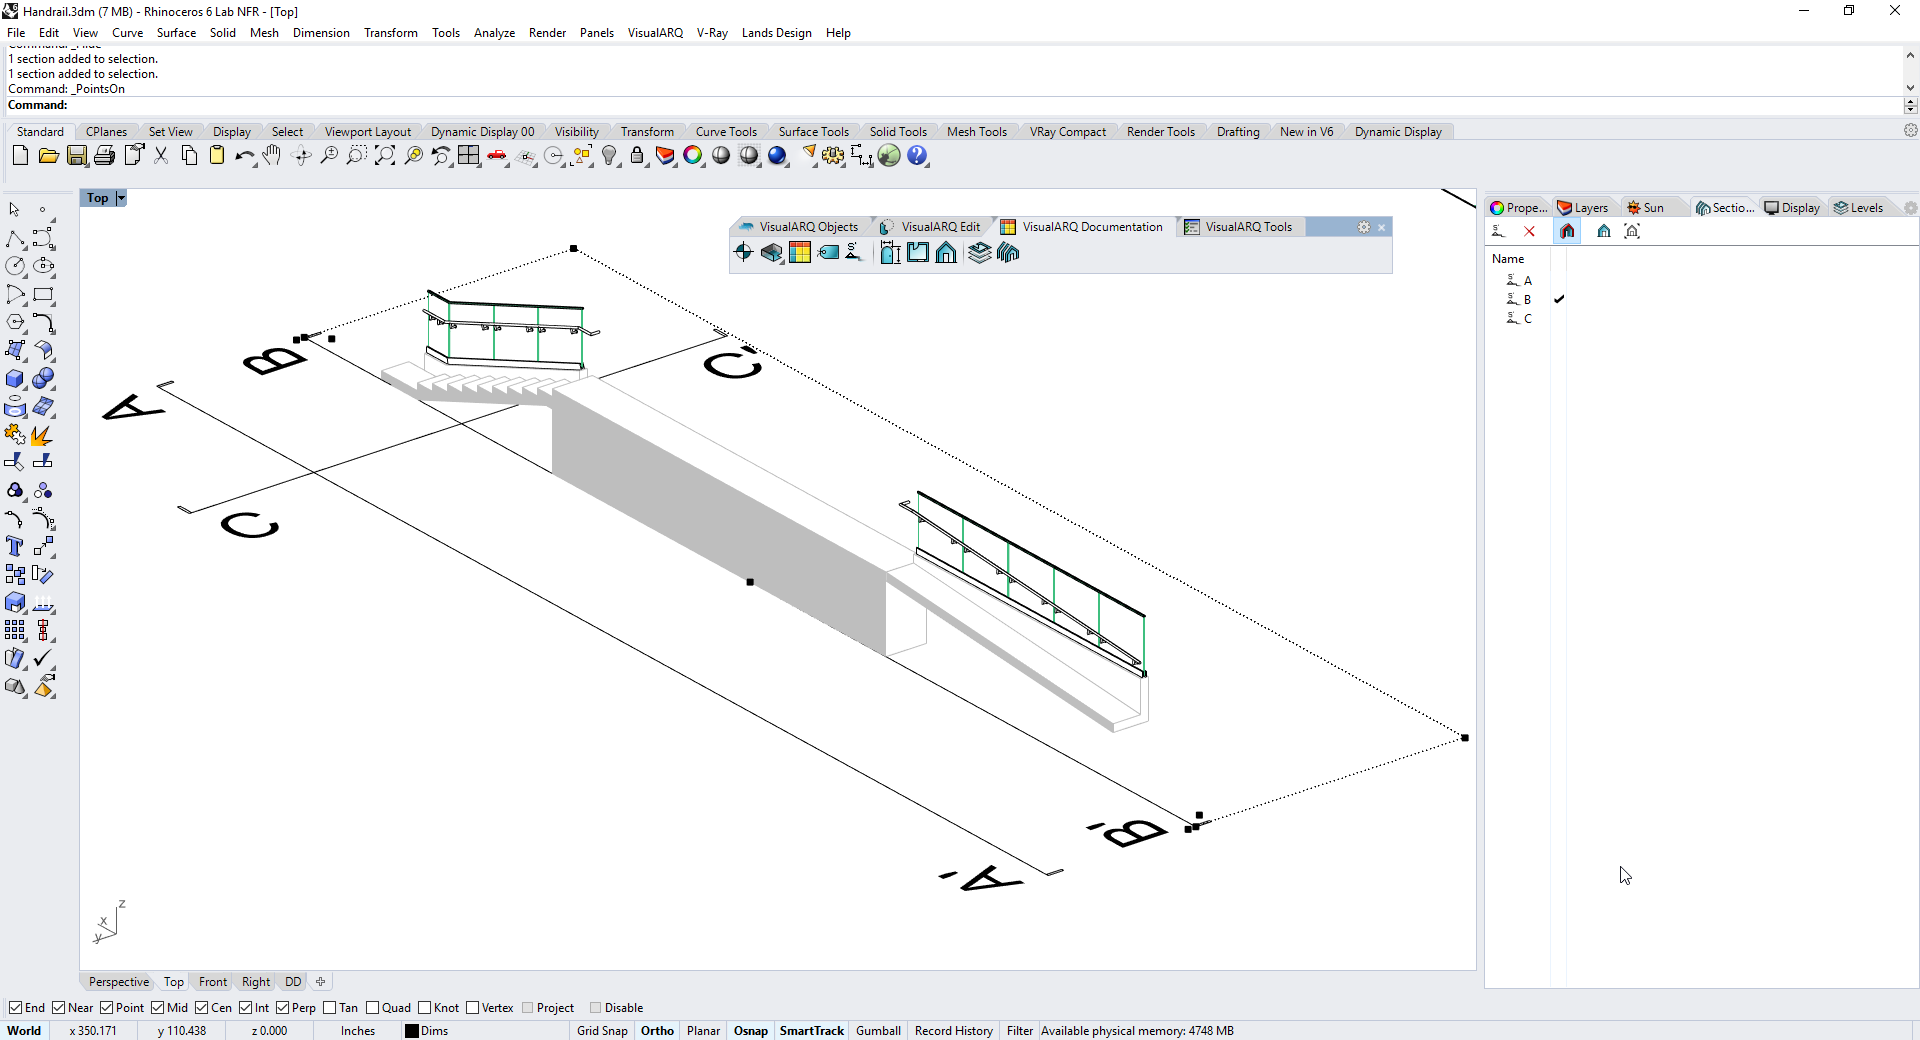Toggle Gumball in status bar
The width and height of the screenshot is (1920, 1040).
(x=878, y=1031)
